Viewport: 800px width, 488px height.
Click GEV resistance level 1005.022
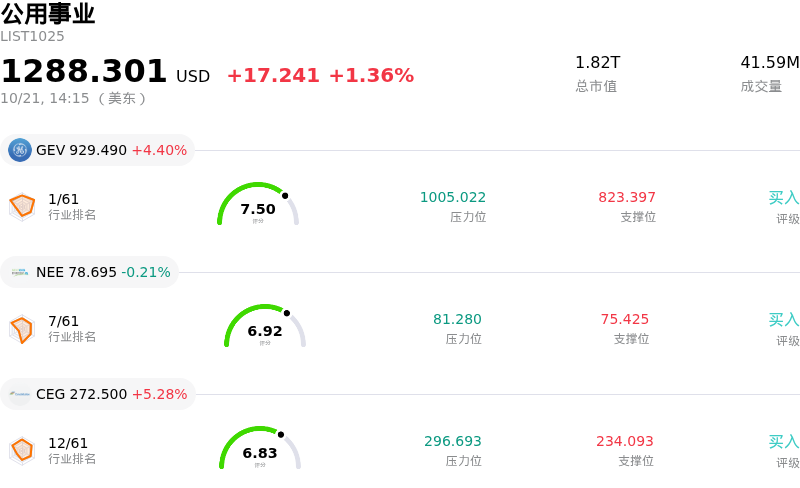(x=453, y=197)
